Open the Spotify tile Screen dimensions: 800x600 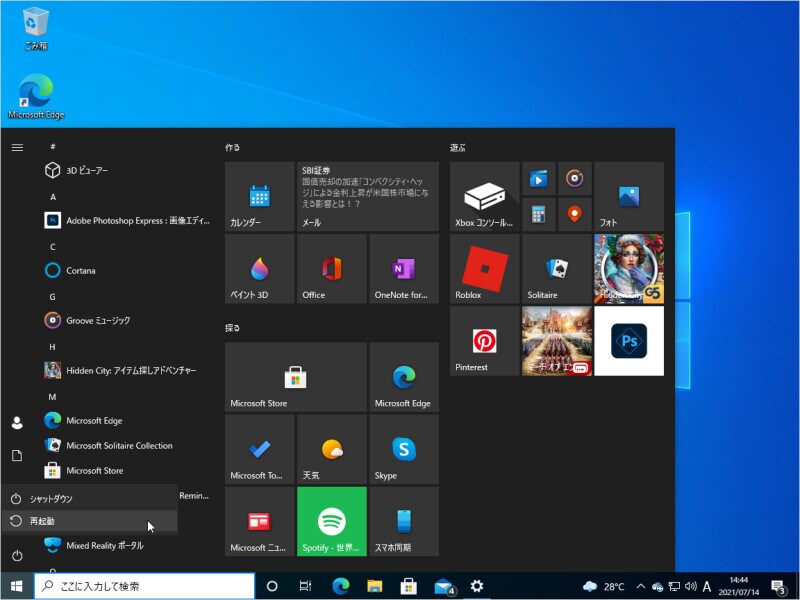coord(330,520)
